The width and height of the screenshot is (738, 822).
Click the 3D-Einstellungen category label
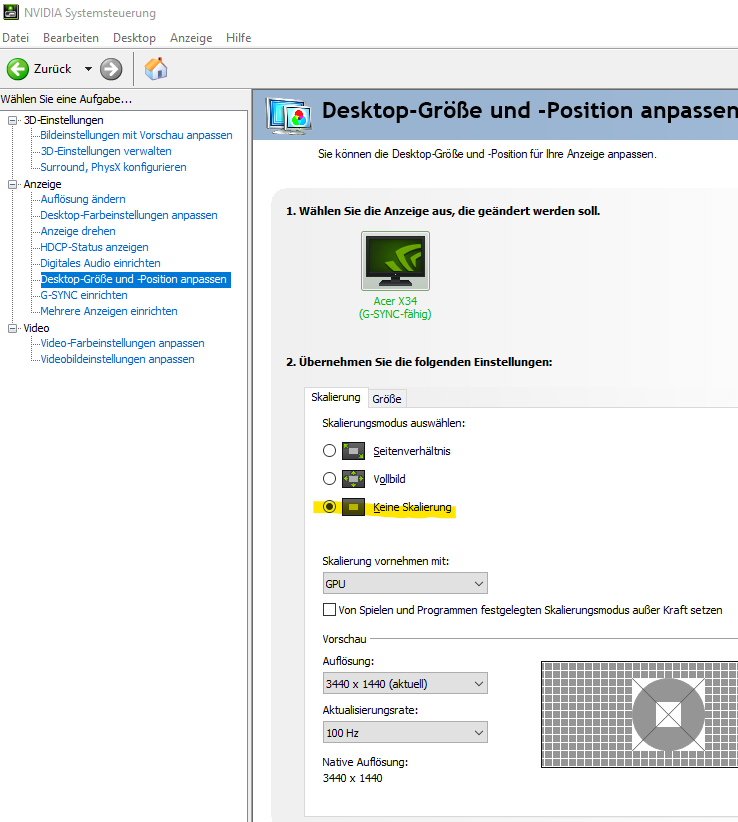point(63,121)
